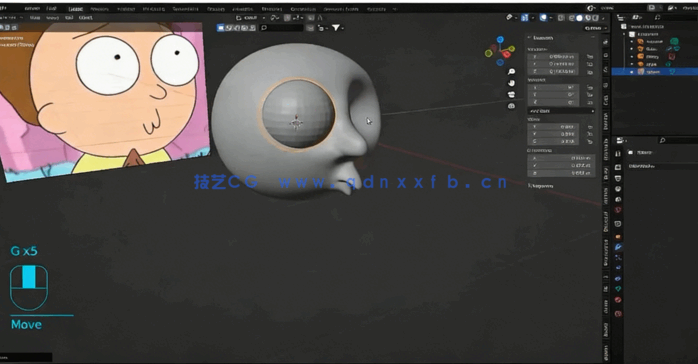Viewport: 698px width, 364px height.
Task: Collapse the Transform panel header
Action: (561, 38)
